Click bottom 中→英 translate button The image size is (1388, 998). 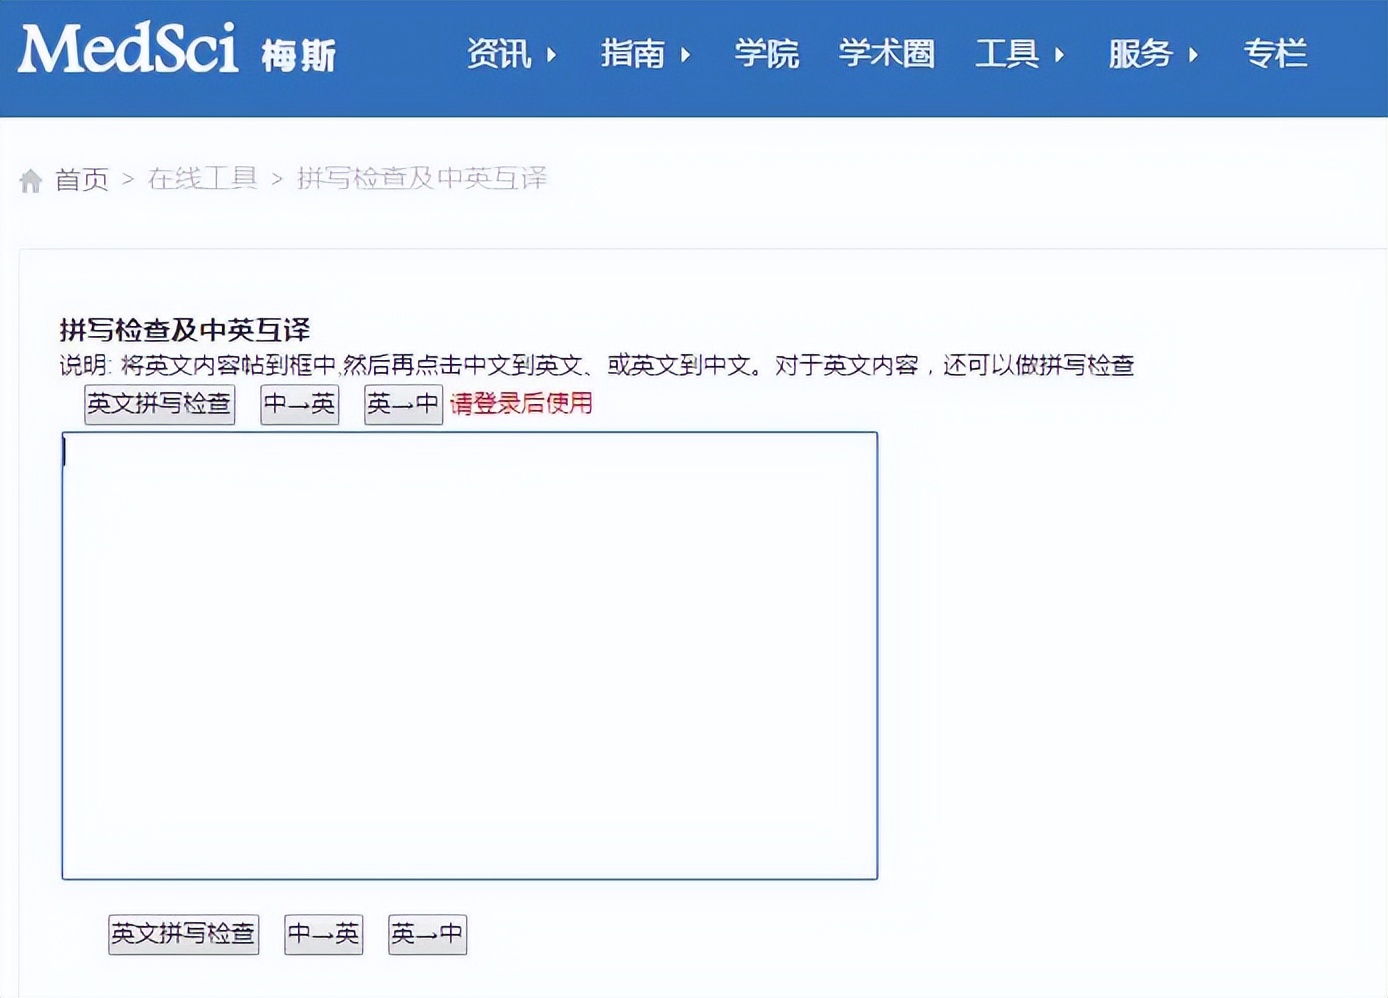click(323, 934)
